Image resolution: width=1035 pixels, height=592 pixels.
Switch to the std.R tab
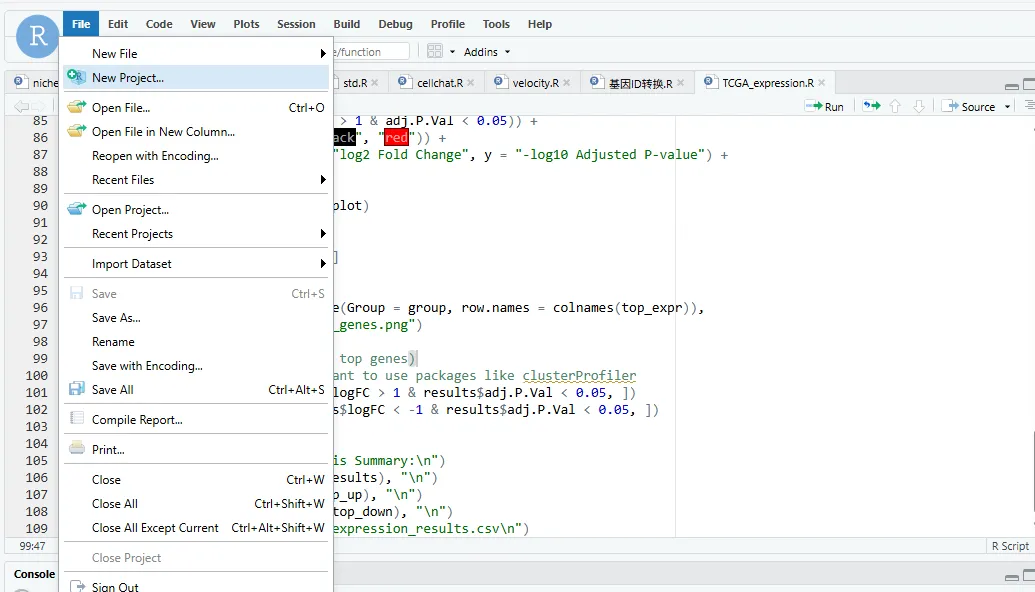355,82
